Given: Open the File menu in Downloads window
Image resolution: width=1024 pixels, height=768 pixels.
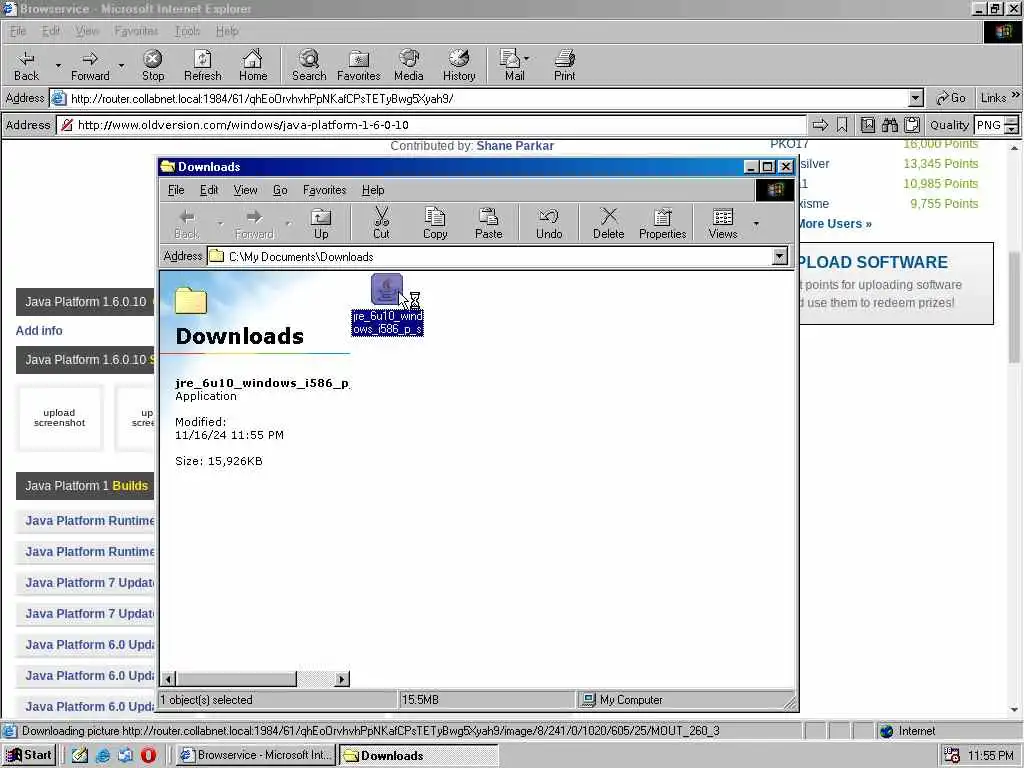Looking at the screenshot, I should point(176,190).
